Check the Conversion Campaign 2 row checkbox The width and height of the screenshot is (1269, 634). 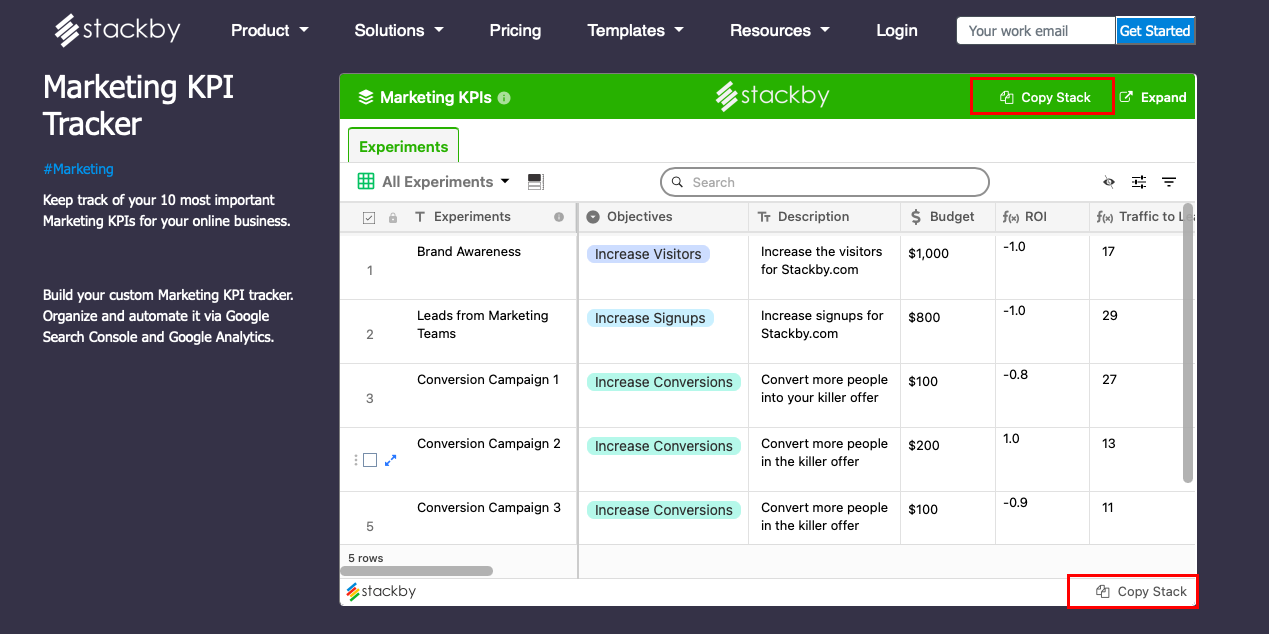(x=370, y=460)
